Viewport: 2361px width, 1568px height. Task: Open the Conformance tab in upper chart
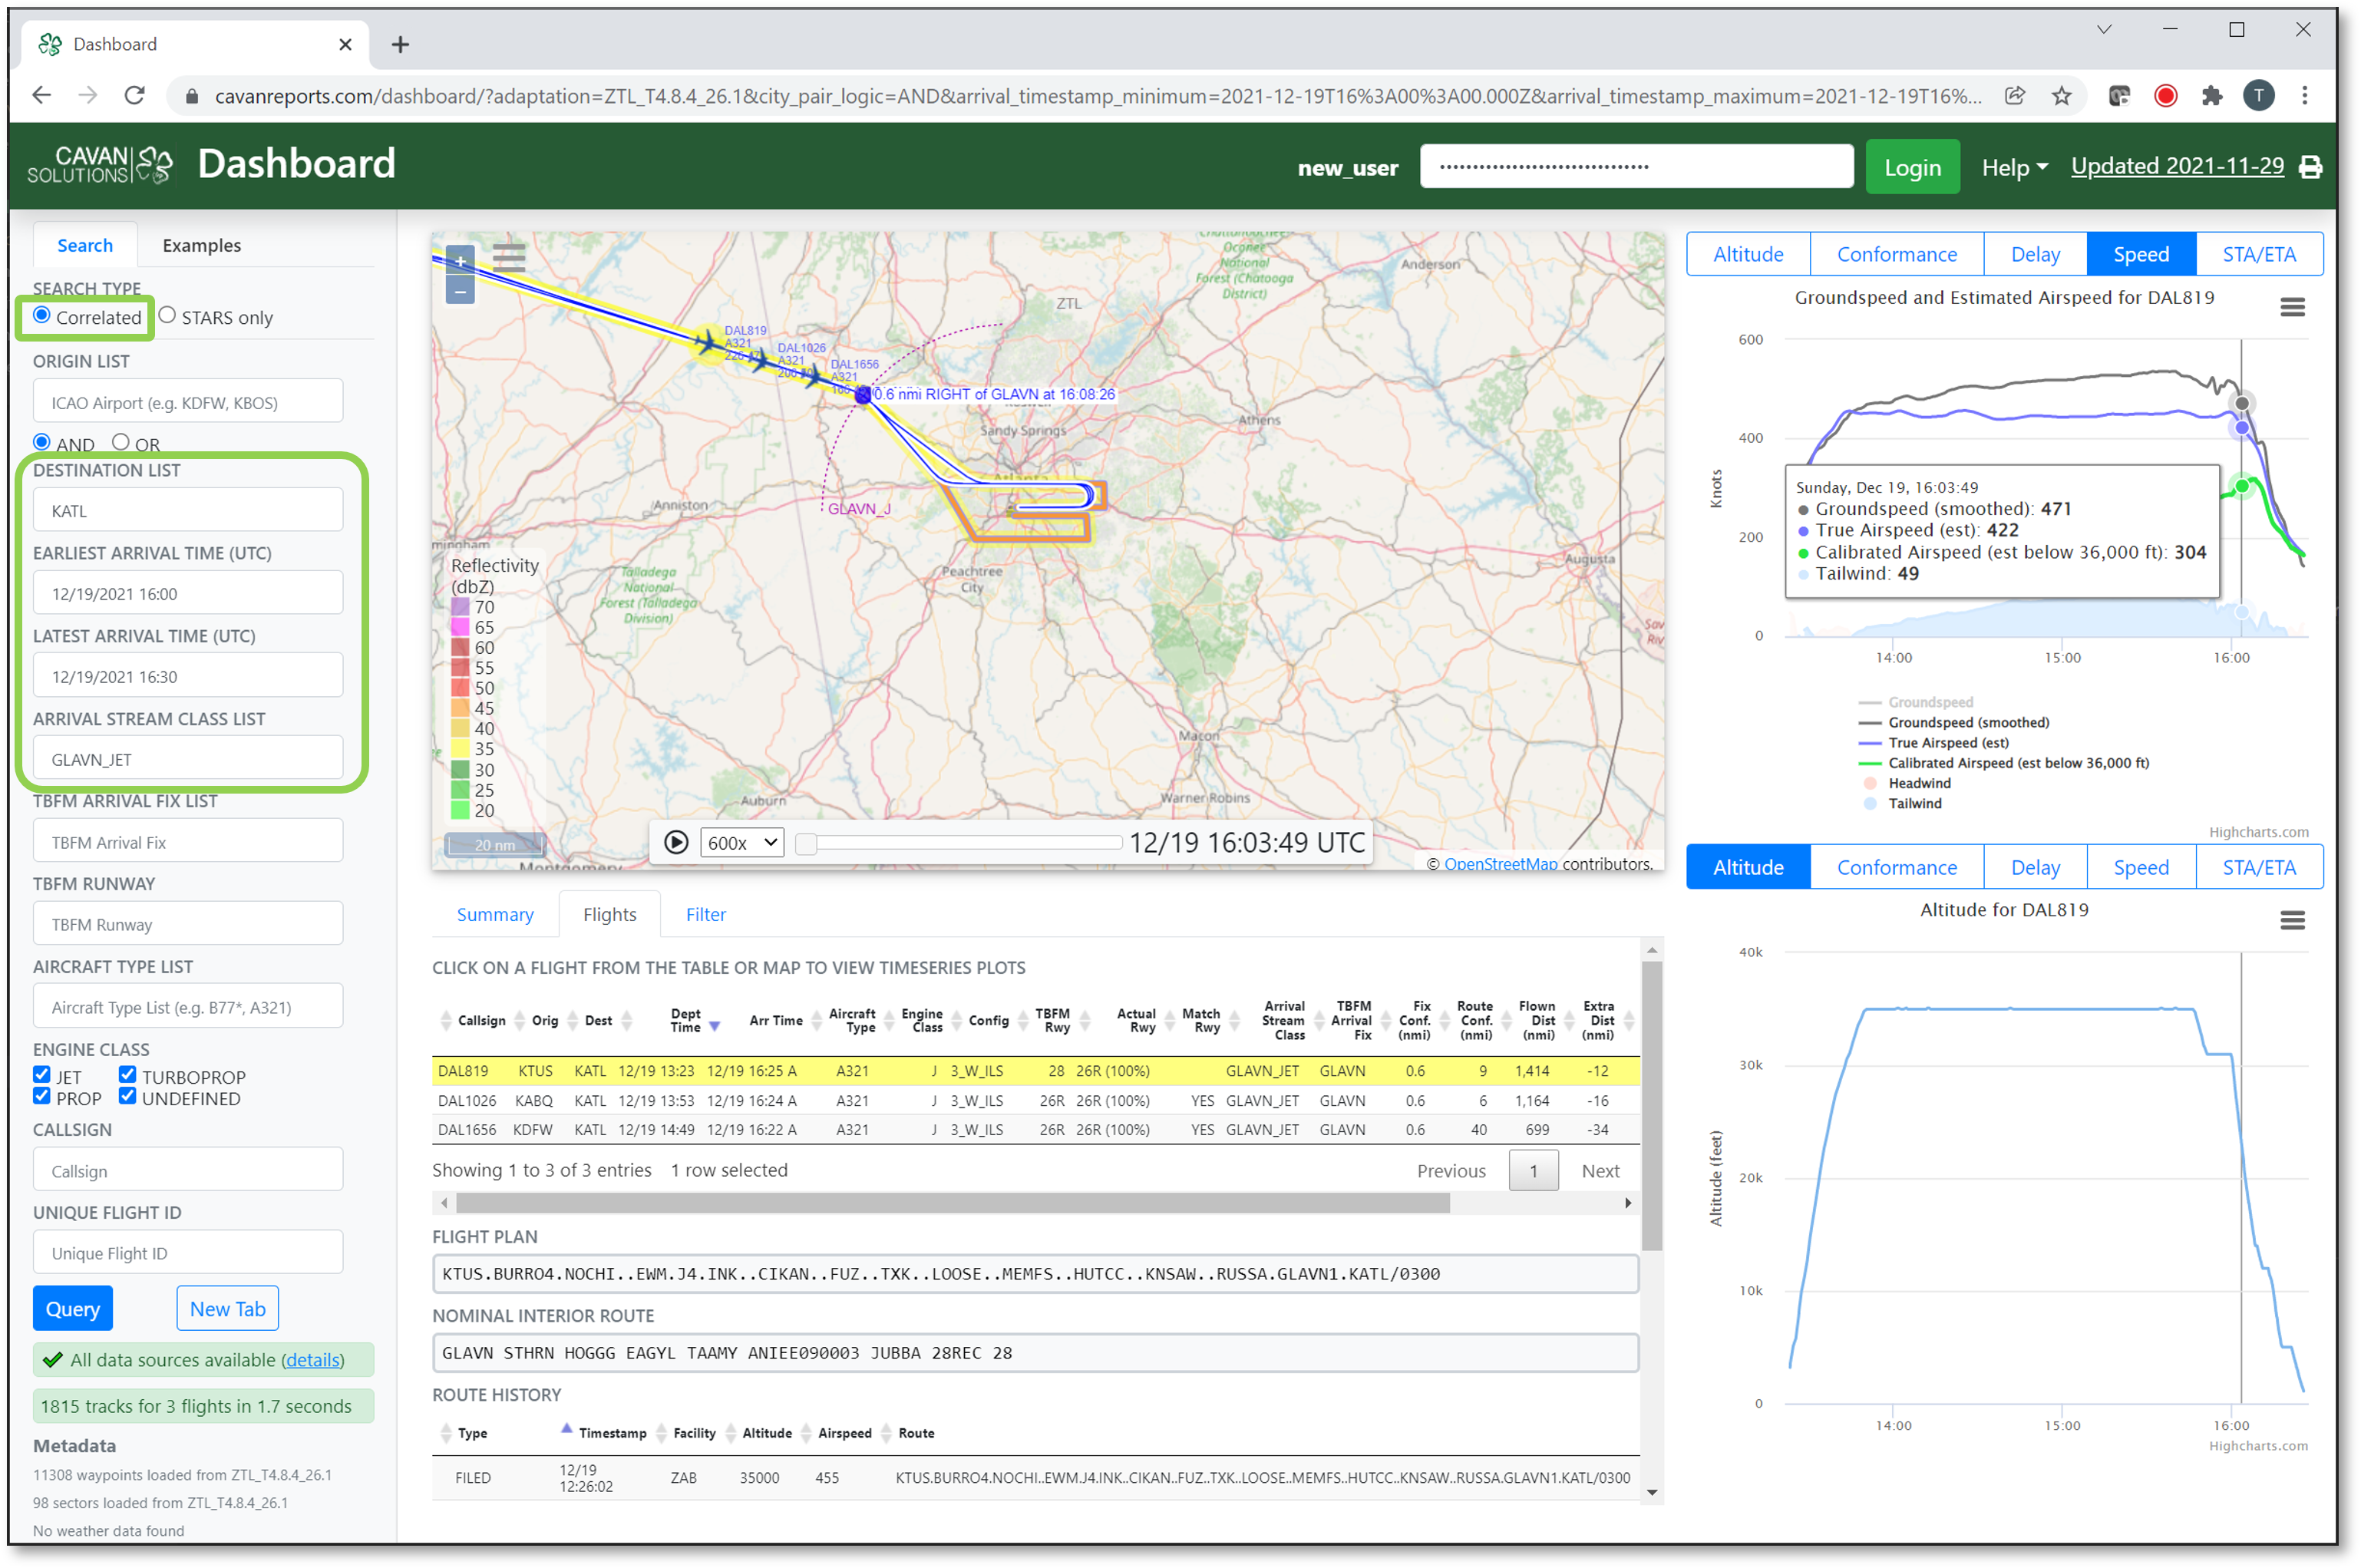[1896, 254]
